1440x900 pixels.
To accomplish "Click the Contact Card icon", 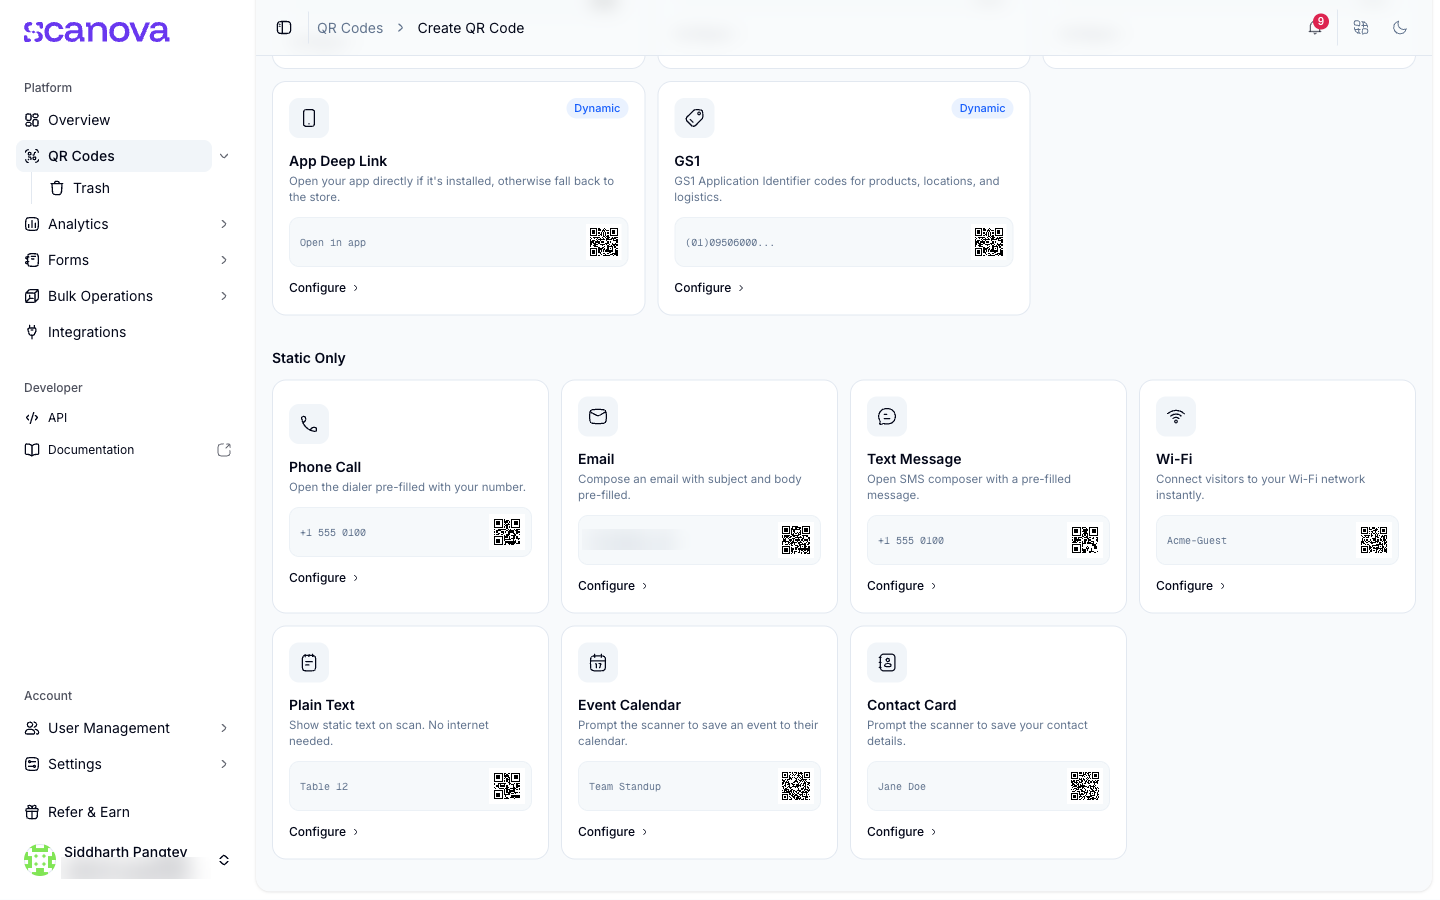I will click(887, 662).
